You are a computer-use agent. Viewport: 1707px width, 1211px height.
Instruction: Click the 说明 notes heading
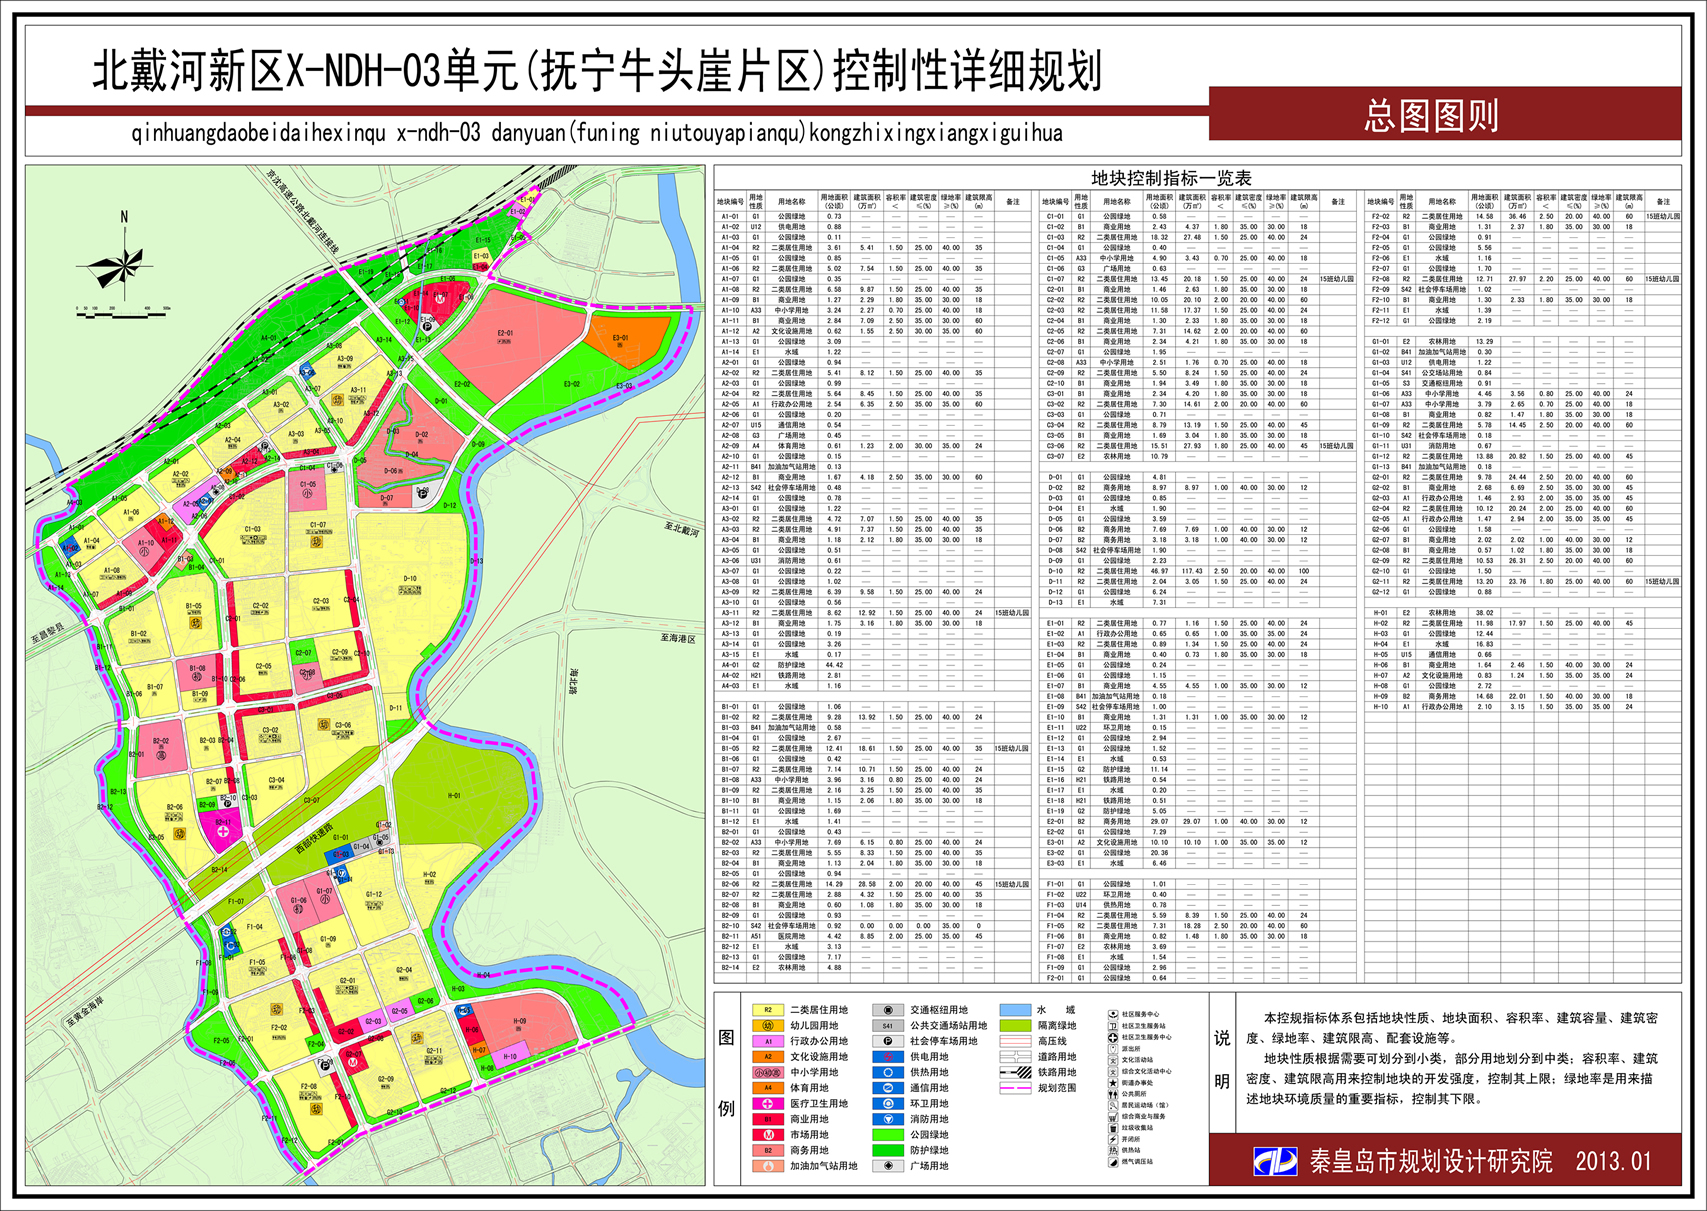(1221, 1060)
